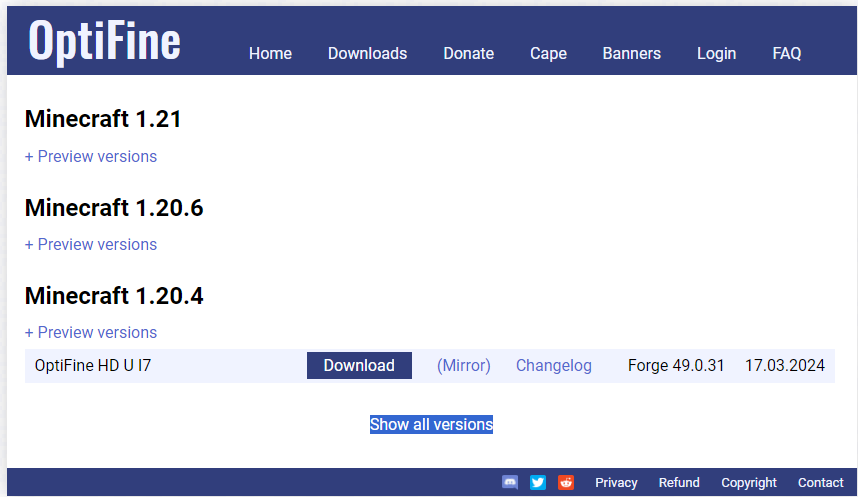Open the Cape menu item

548,54
